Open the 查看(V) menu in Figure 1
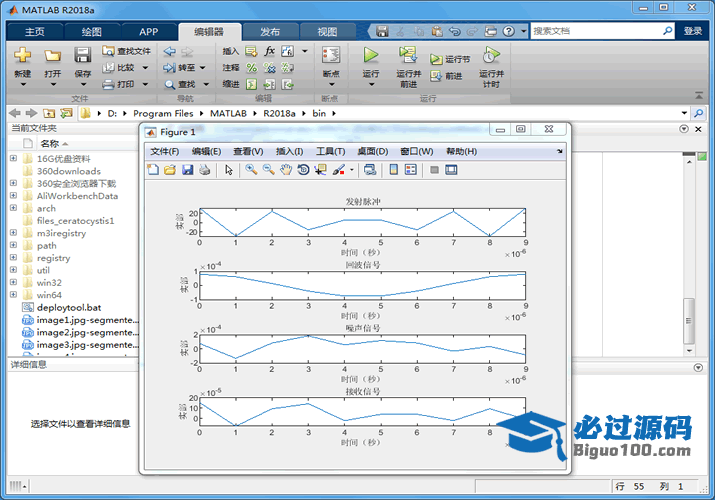Image resolution: width=715 pixels, height=500 pixels. click(248, 151)
